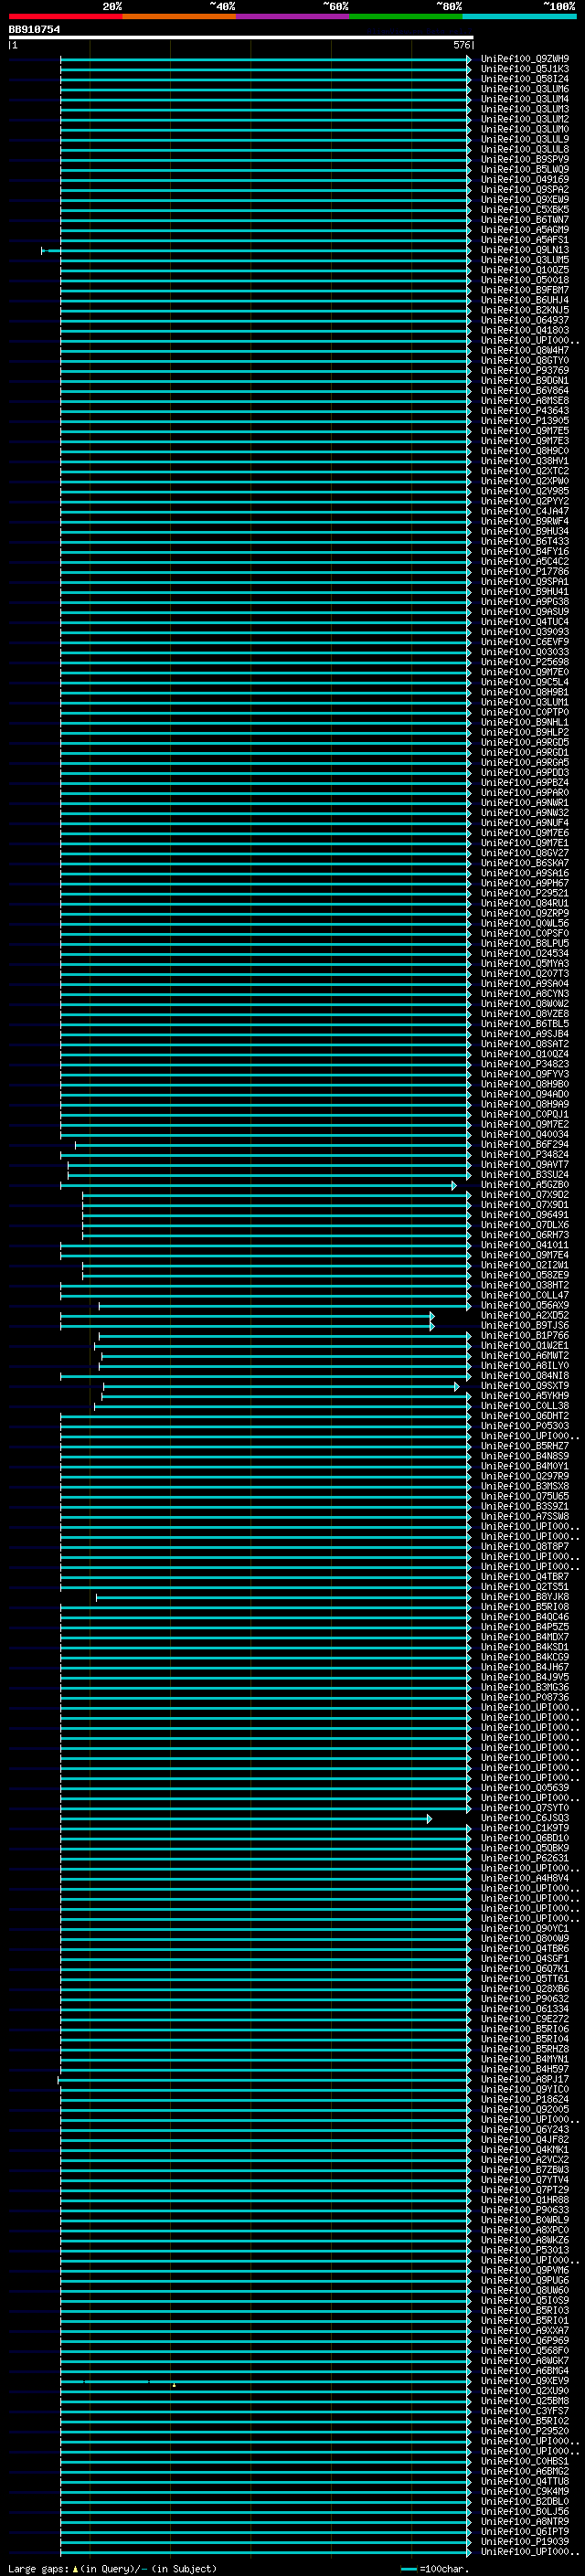The height and width of the screenshot is (2576, 585).
Task: Select hit UniRef100_A5GZB0
Action: 524,1185
